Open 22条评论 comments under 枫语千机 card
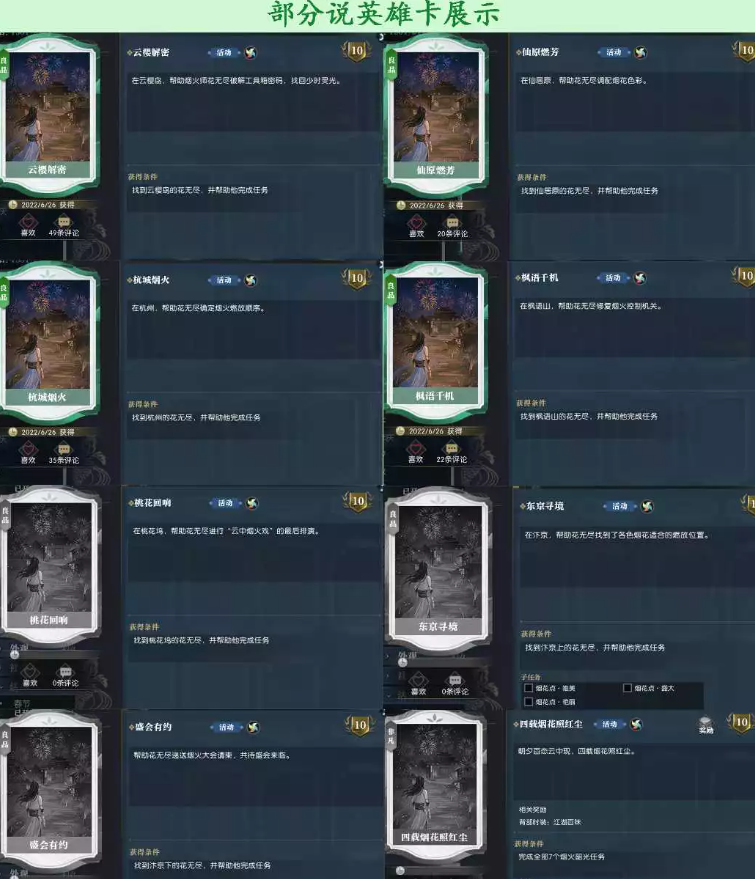This screenshot has width=755, height=879. [x=452, y=448]
